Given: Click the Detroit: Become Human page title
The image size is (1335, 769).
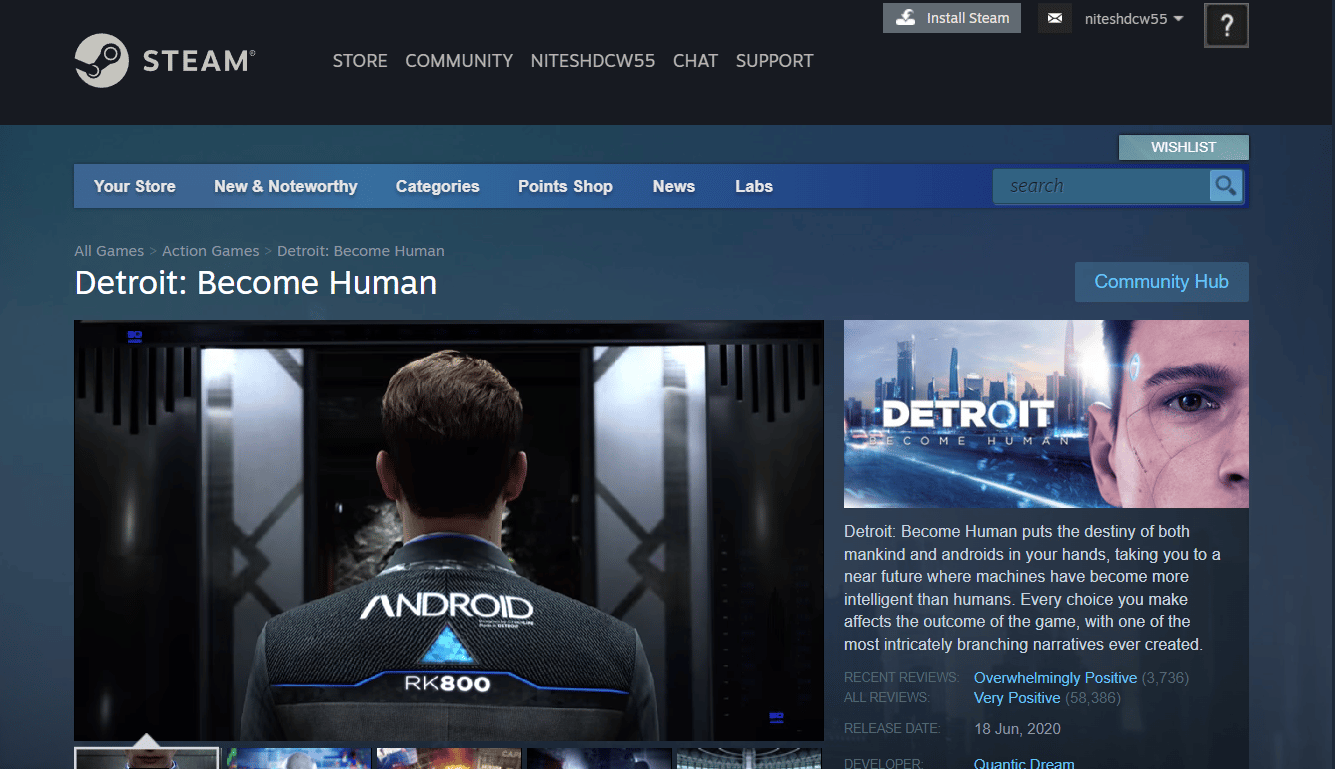Looking at the screenshot, I should [x=256, y=283].
